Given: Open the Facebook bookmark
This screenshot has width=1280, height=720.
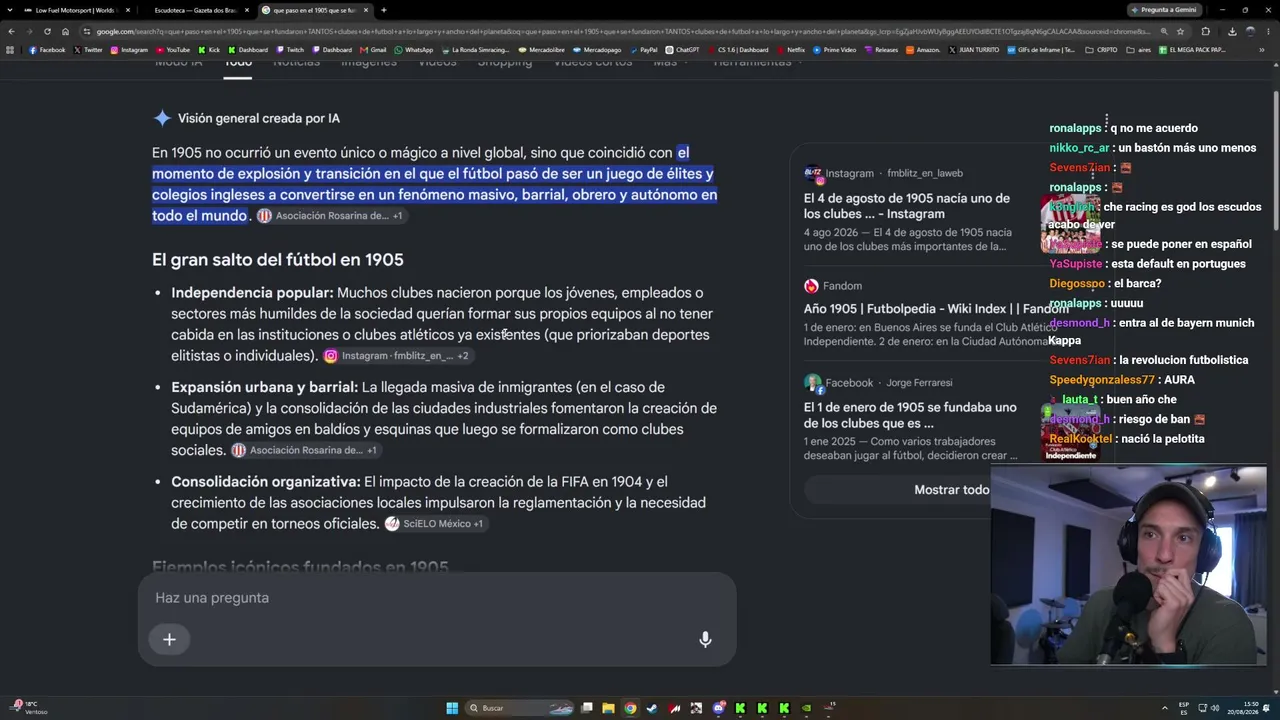Looking at the screenshot, I should [47, 50].
